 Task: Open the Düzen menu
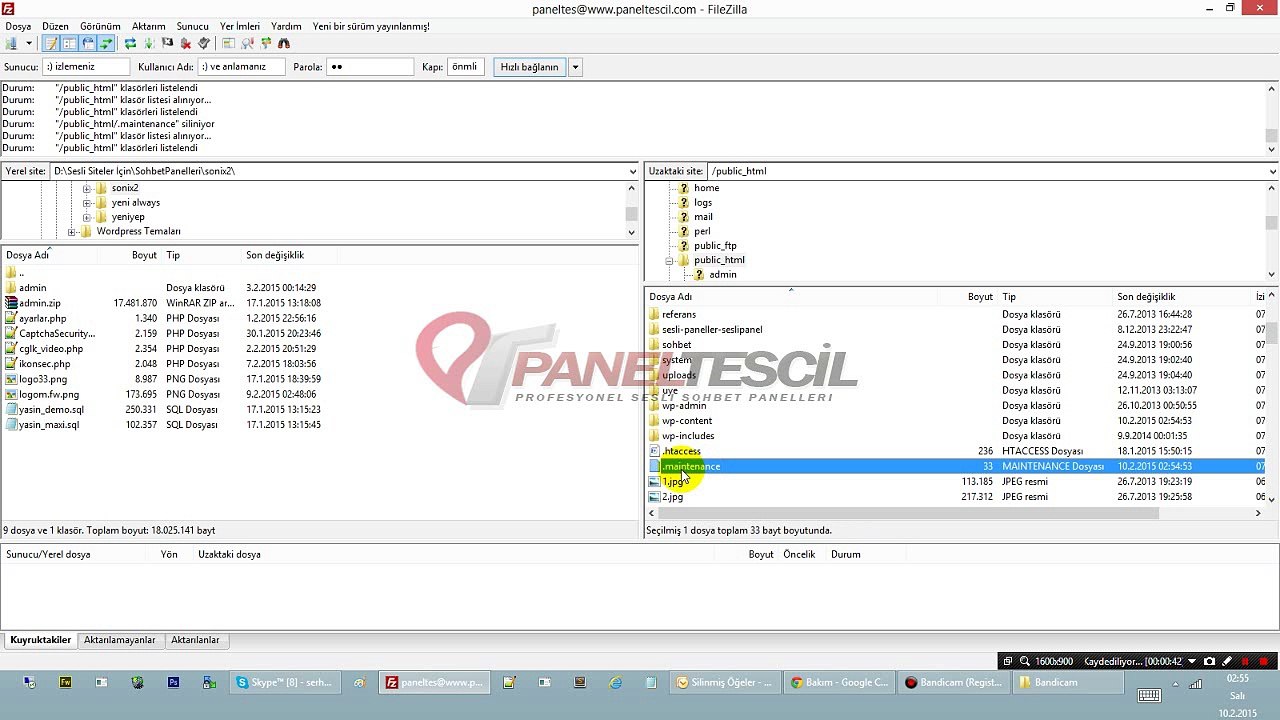tap(55, 26)
